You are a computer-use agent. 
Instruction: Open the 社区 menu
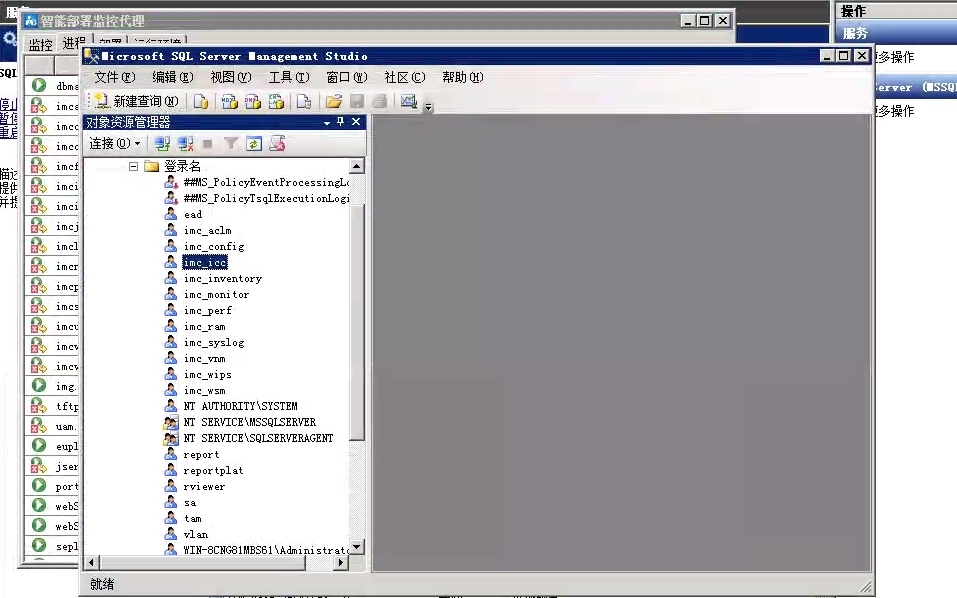[x=405, y=77]
